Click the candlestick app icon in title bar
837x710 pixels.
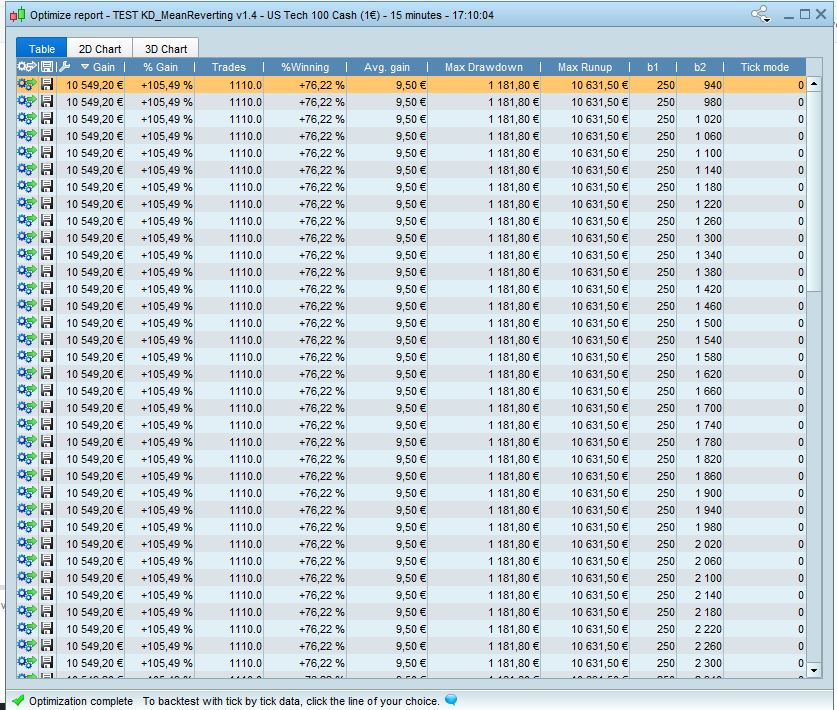click(x=18, y=15)
